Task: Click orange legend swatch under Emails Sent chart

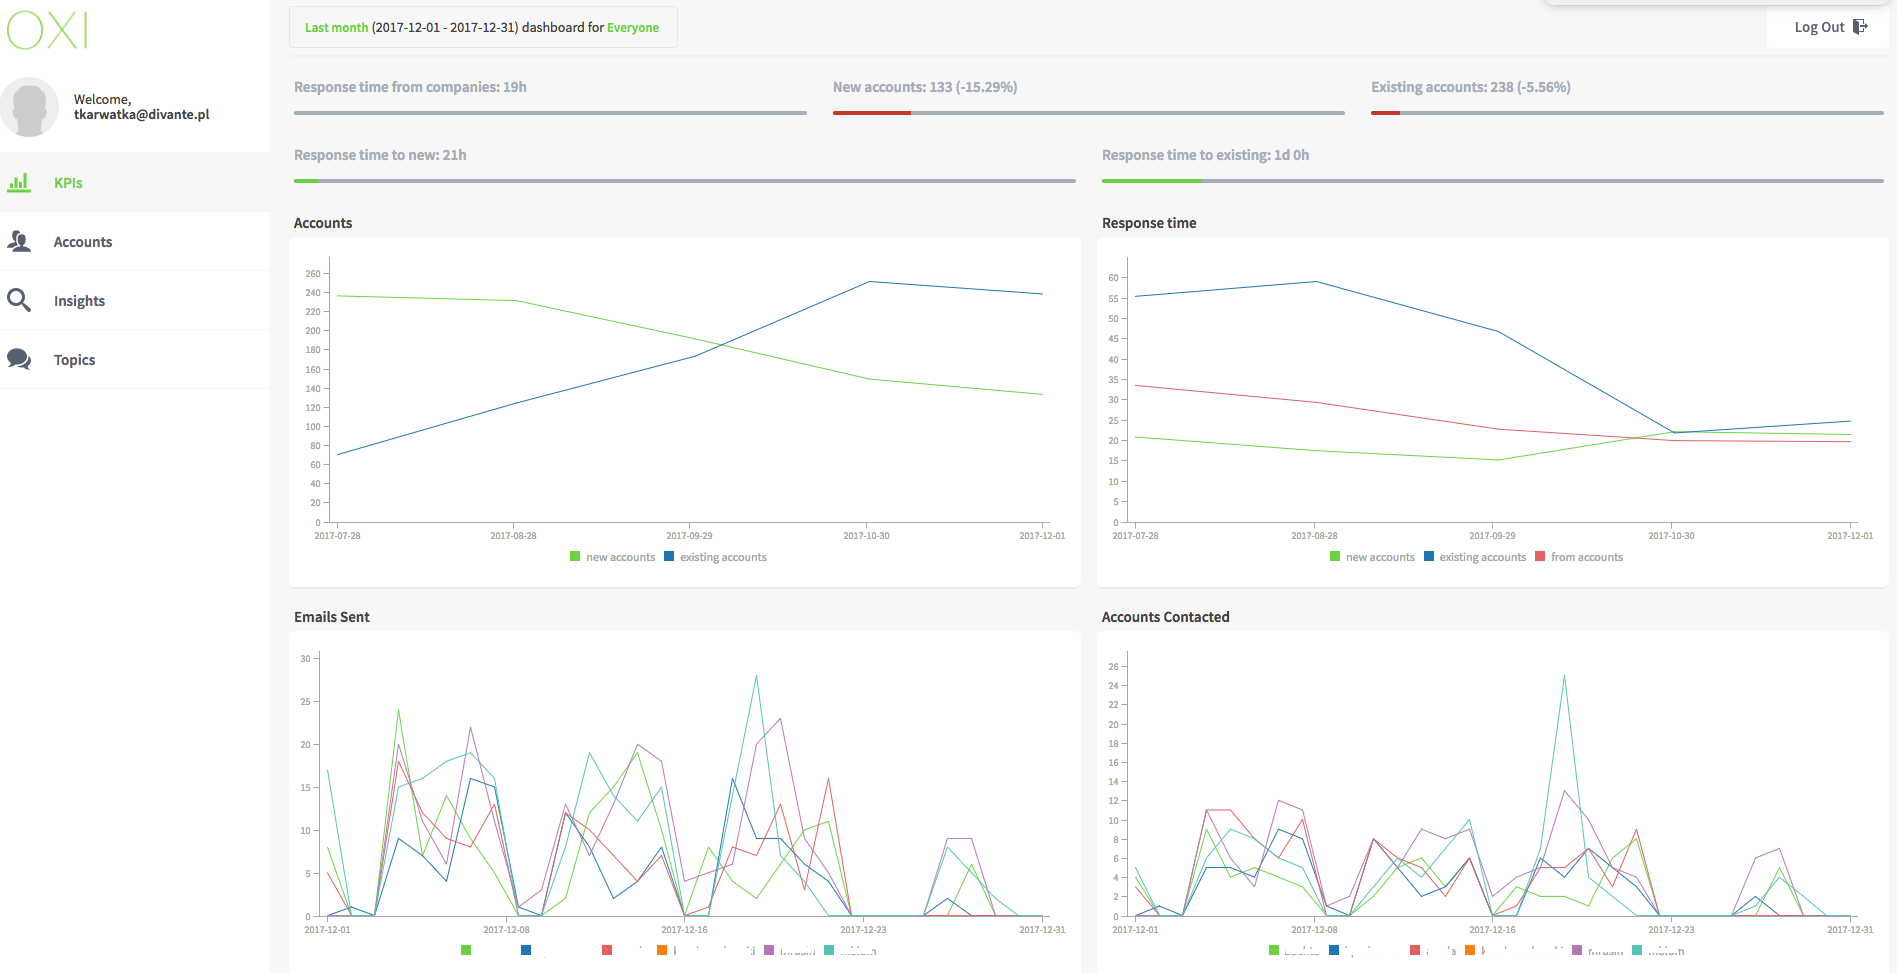Action: click(662, 950)
